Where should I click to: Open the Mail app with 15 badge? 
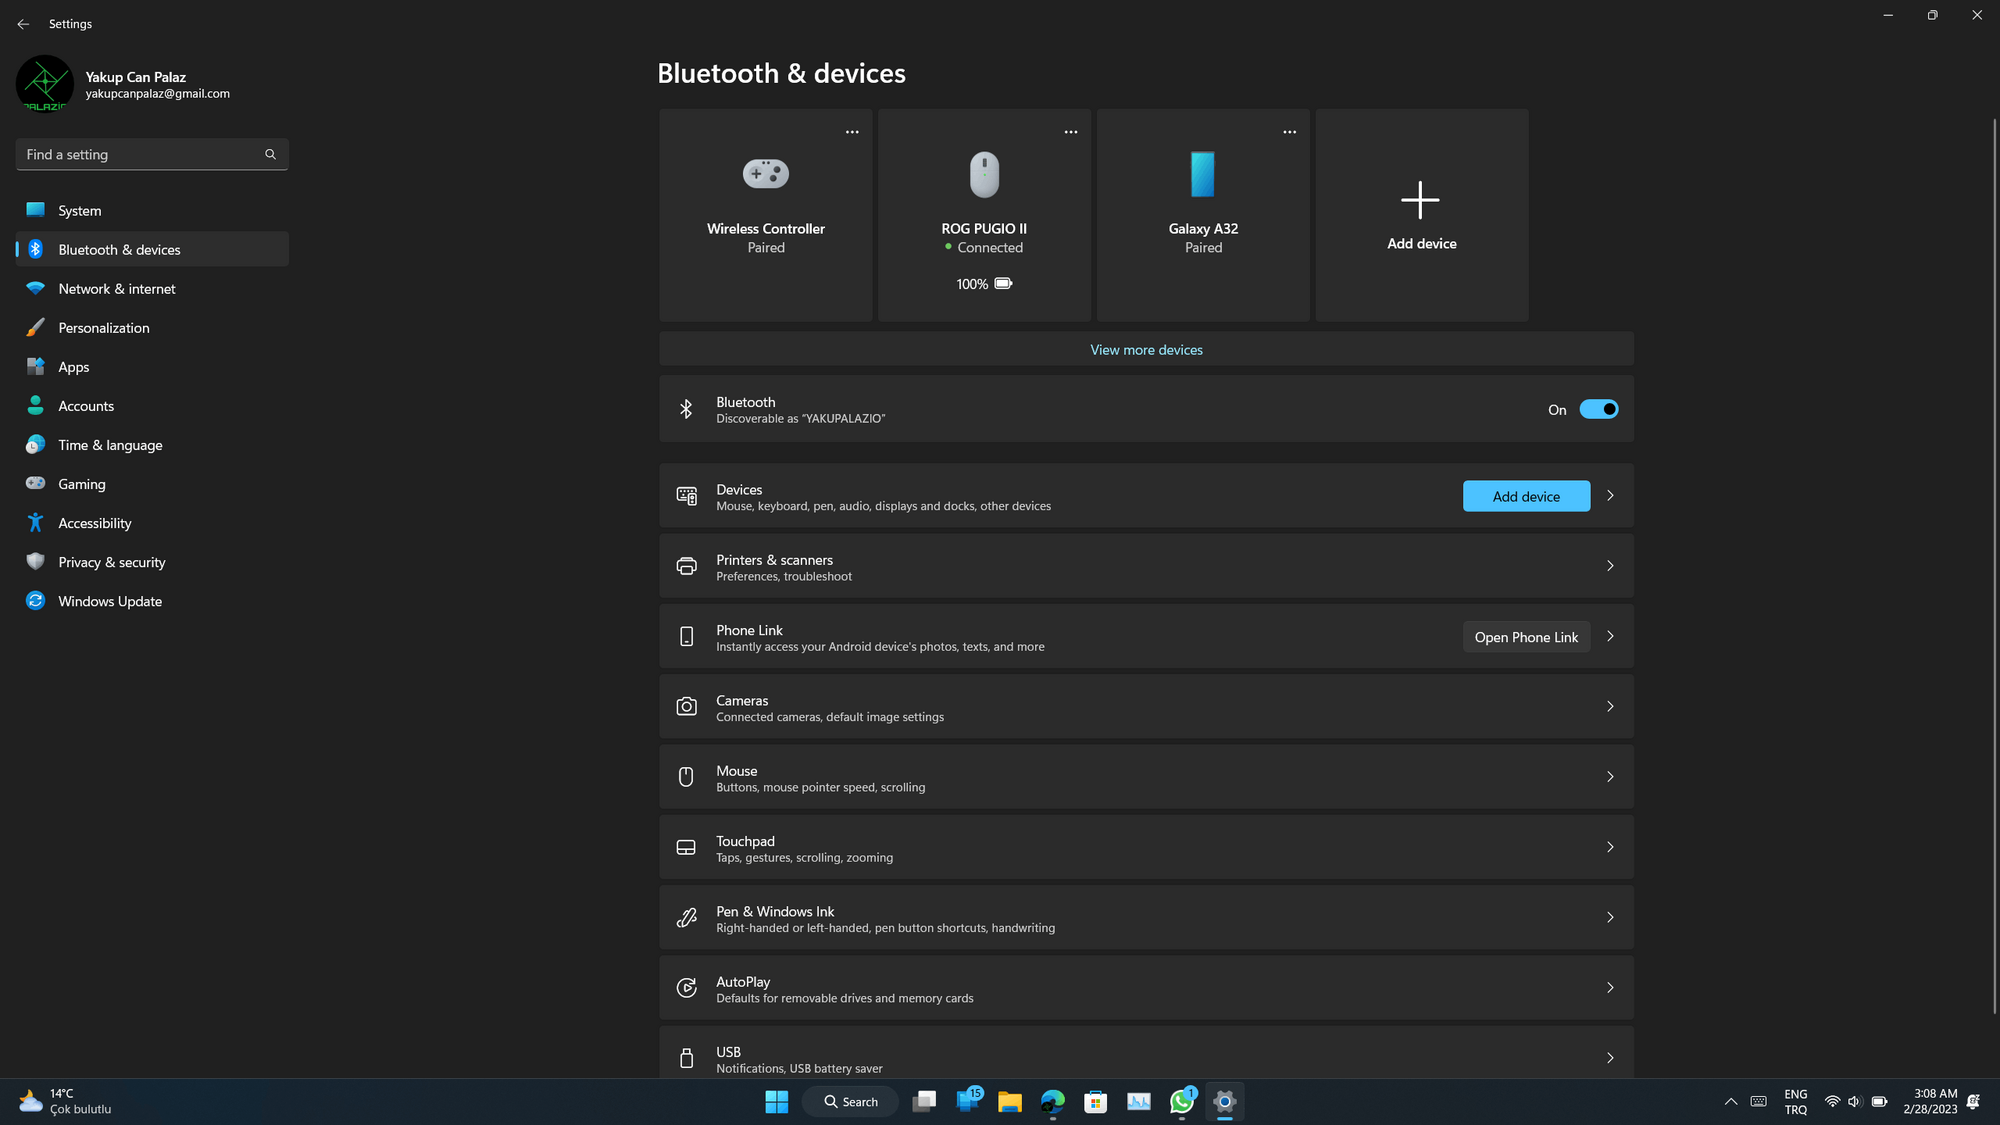pyautogui.click(x=968, y=1102)
